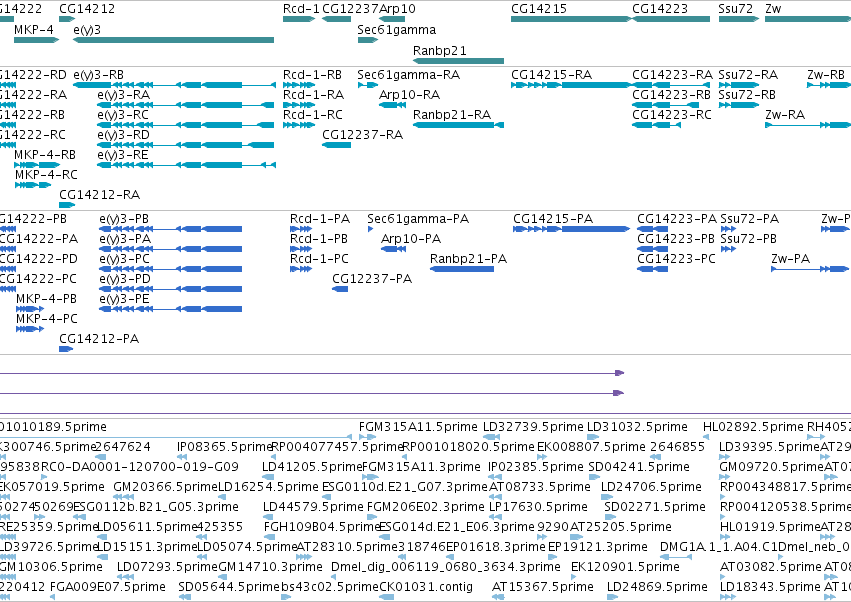This screenshot has width=851, height=602.
Task: Click the CG14223-PC protein label
Action: tap(676, 259)
